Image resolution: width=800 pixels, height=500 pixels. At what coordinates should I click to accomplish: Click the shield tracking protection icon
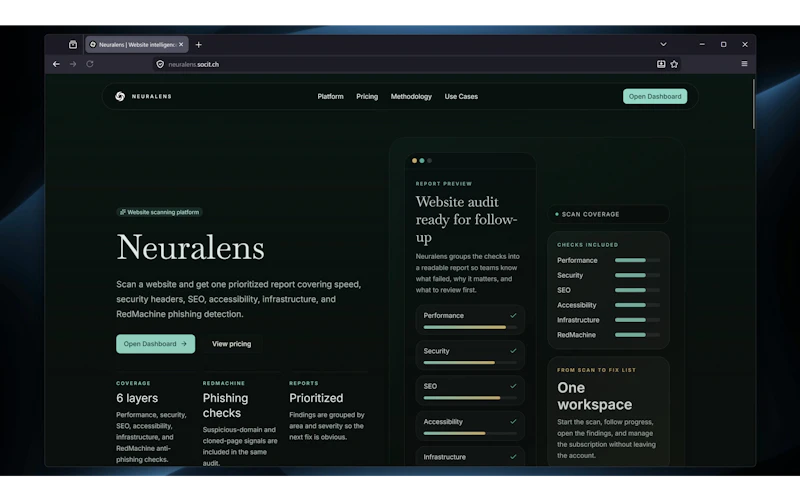point(160,64)
